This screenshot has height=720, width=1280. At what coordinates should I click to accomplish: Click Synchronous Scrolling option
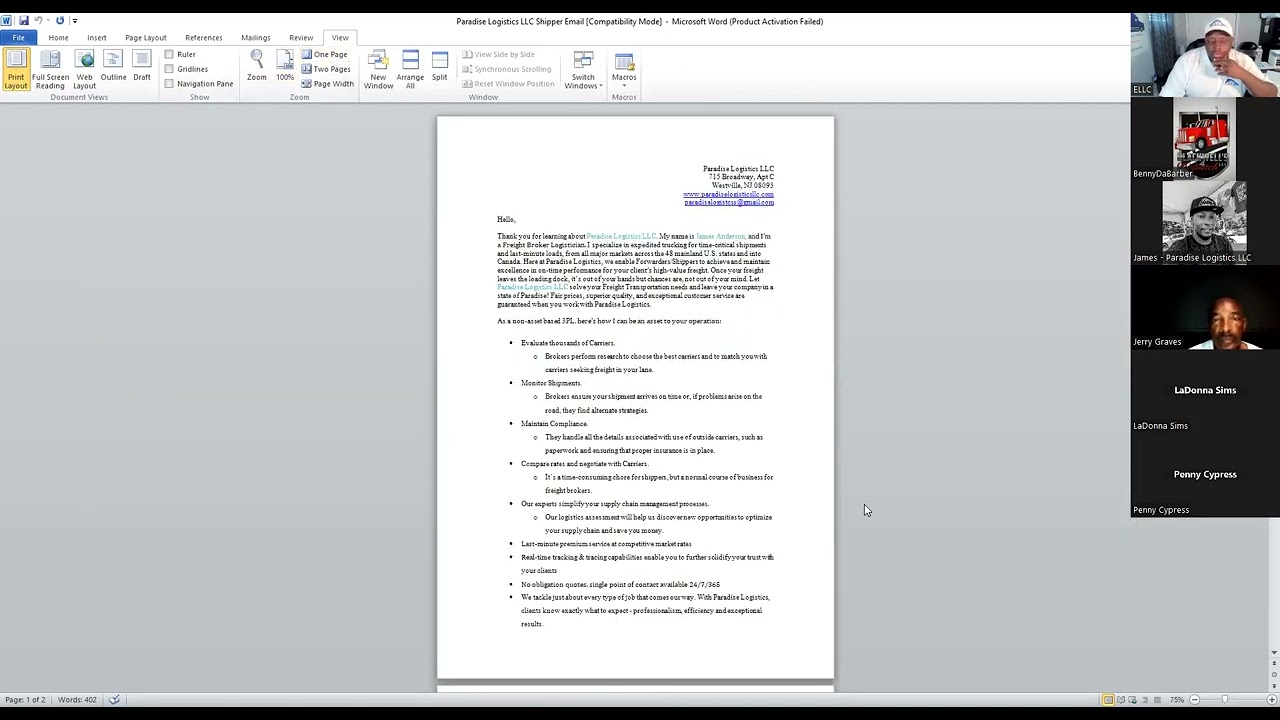506,69
